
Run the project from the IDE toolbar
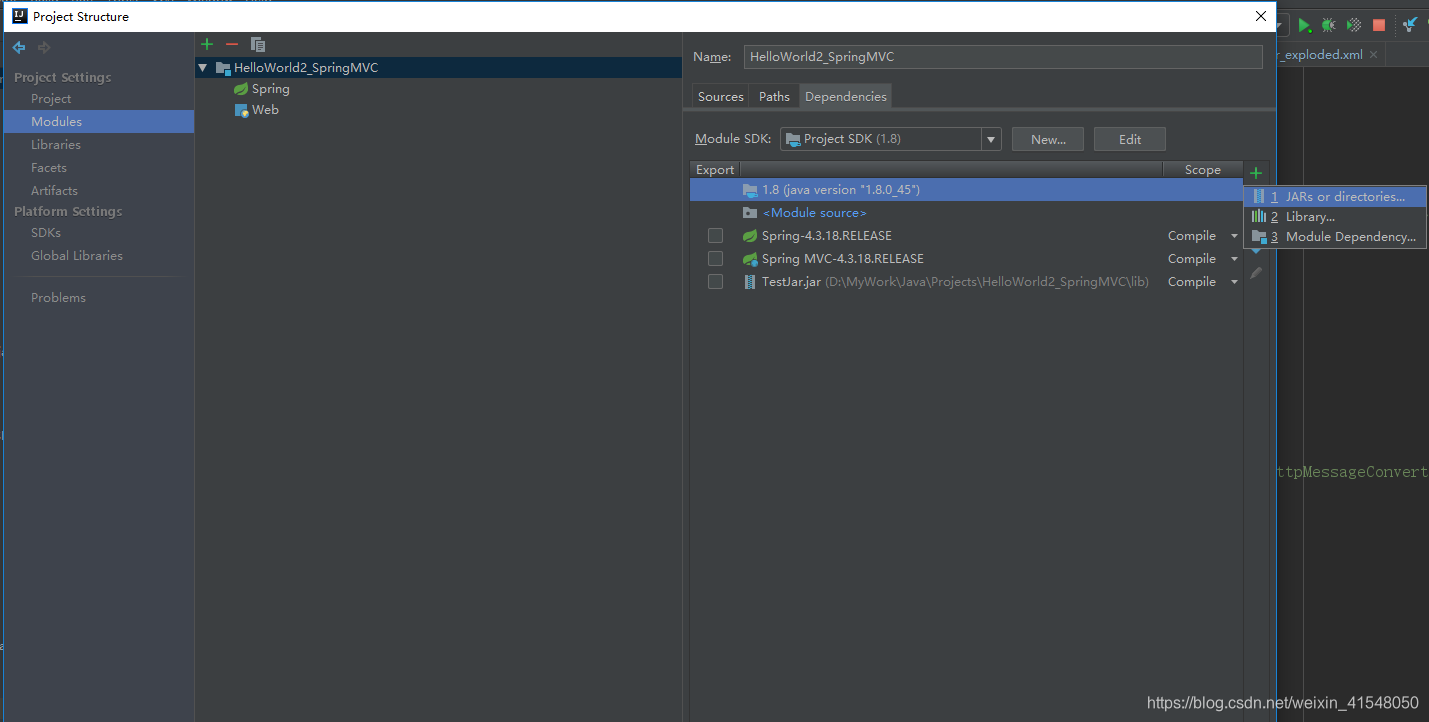click(x=1304, y=25)
